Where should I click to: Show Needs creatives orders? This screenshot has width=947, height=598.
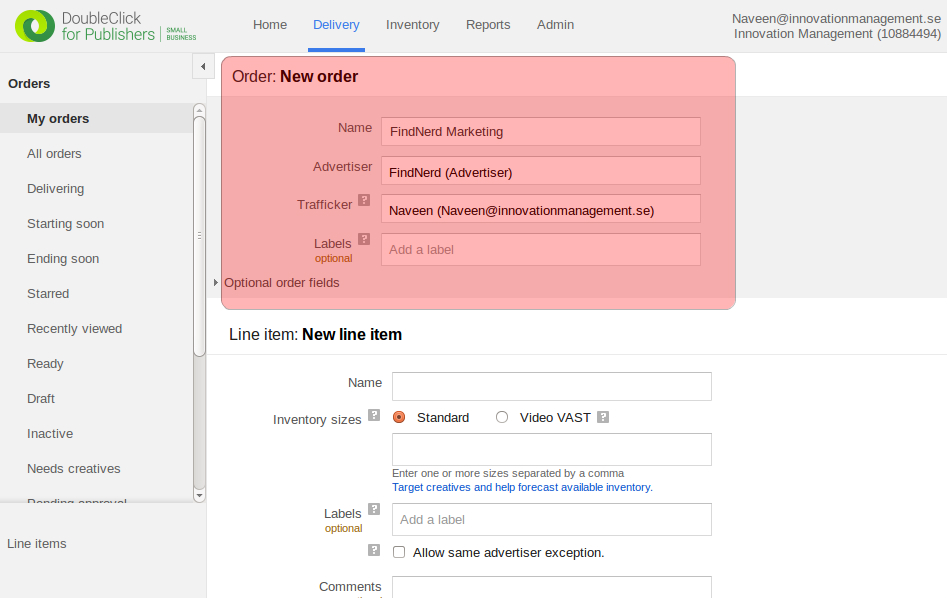[74, 469]
